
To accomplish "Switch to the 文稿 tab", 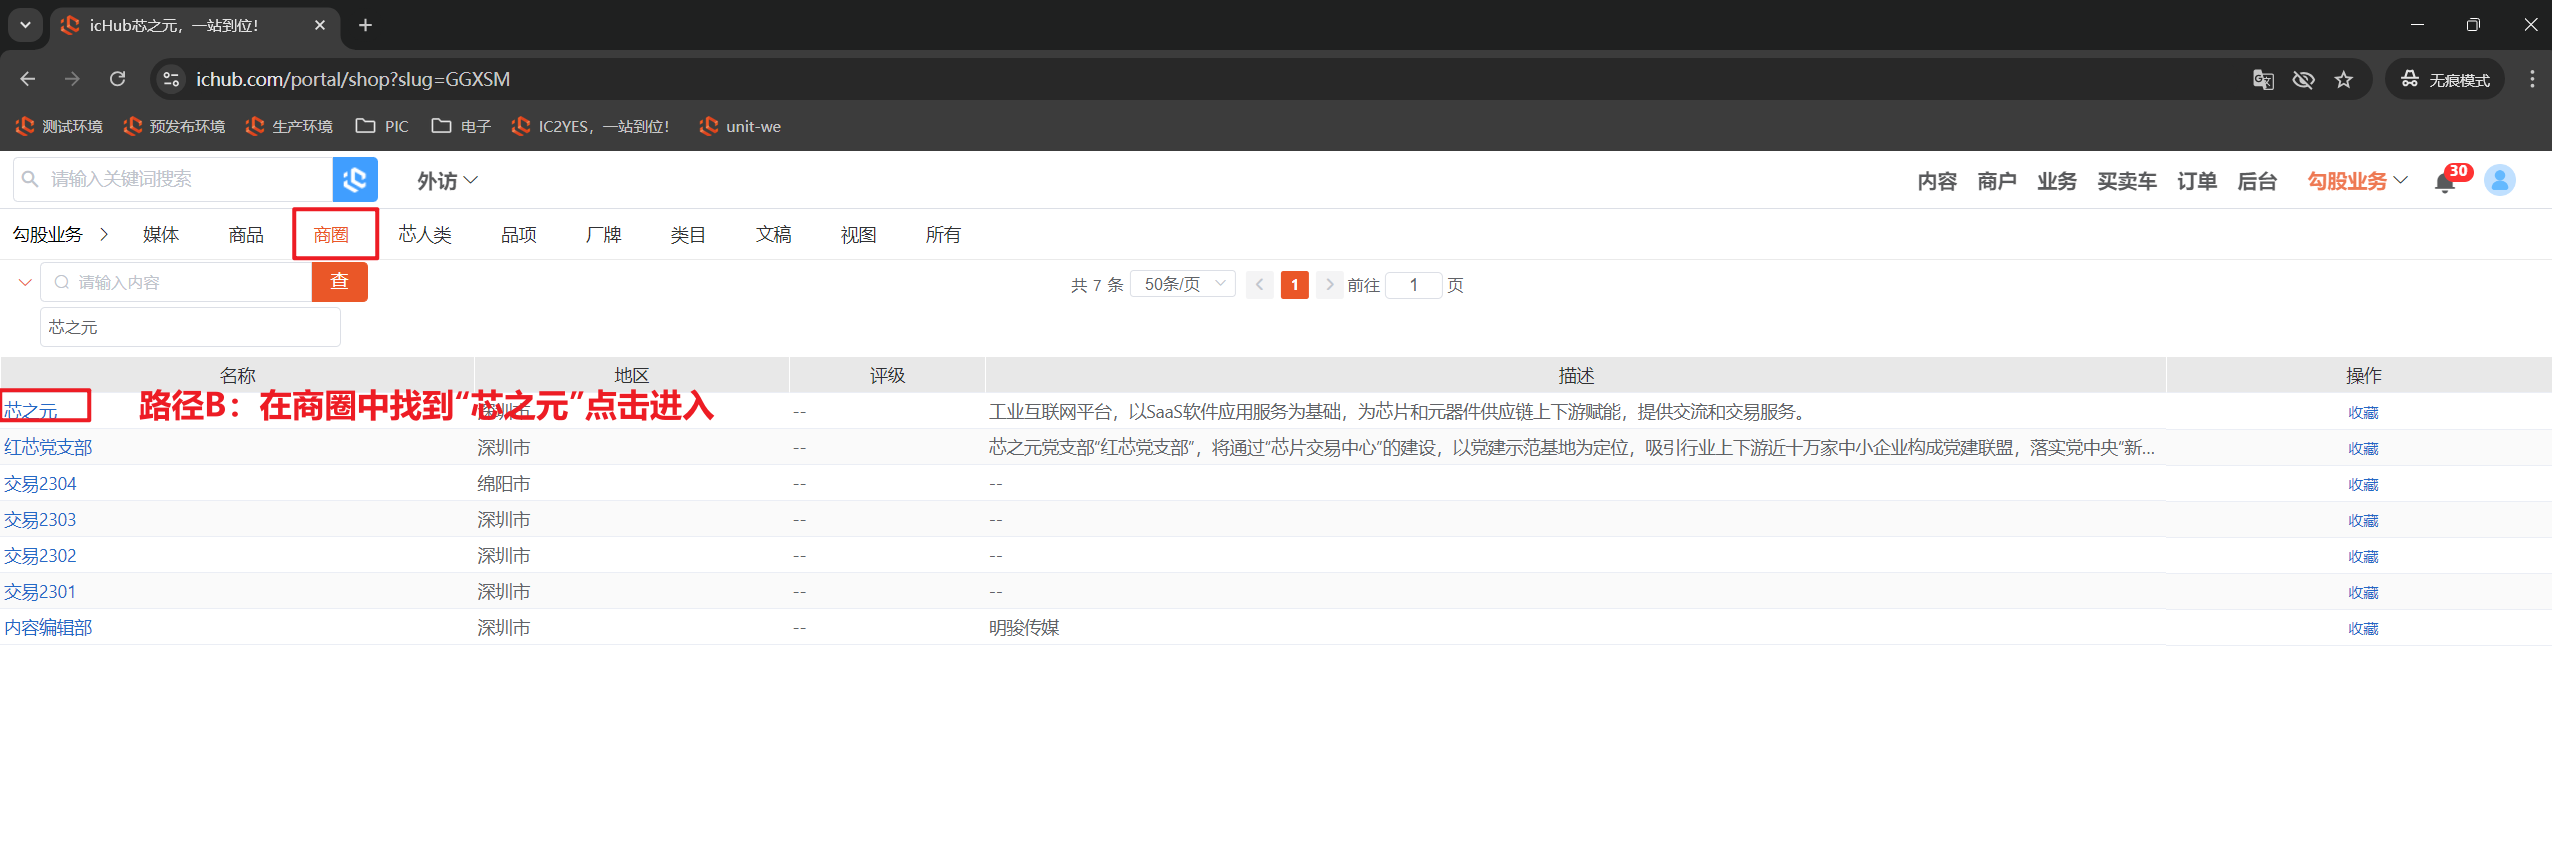I will [774, 234].
